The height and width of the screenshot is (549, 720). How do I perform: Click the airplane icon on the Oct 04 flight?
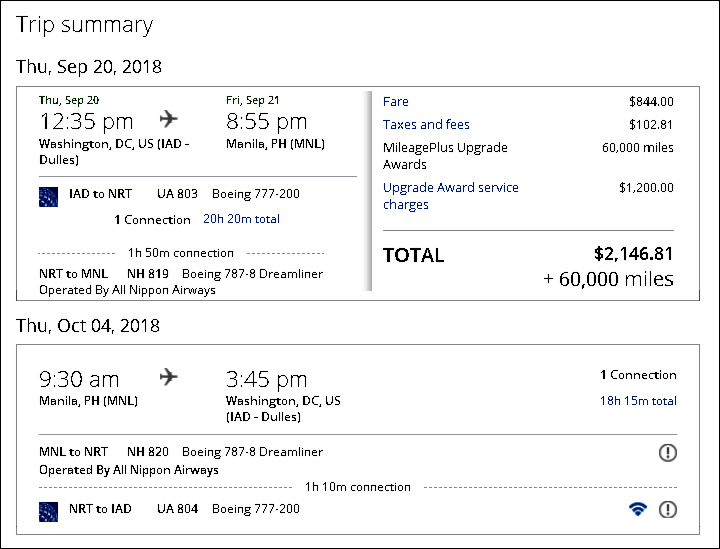click(168, 377)
